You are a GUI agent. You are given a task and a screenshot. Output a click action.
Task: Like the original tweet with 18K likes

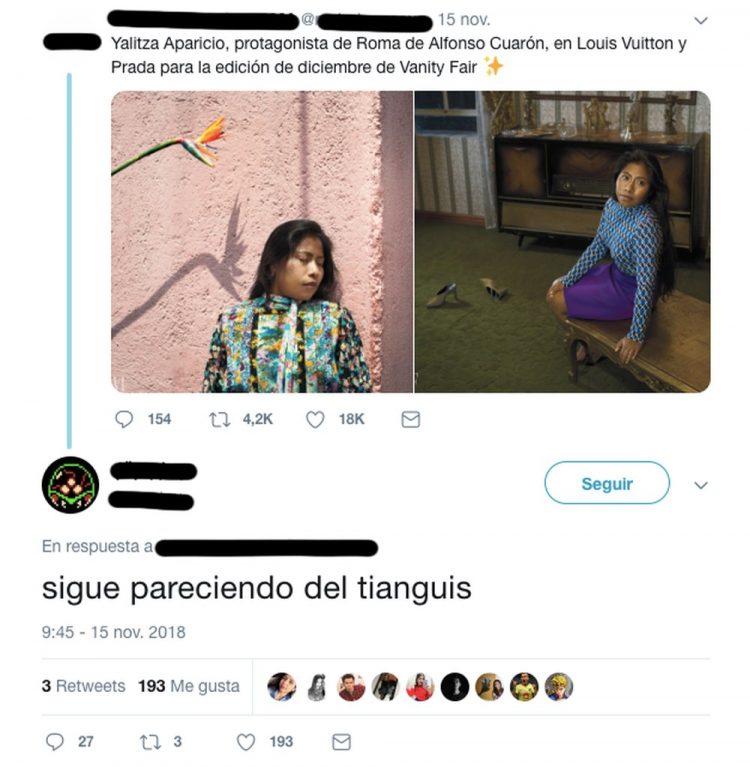[x=315, y=420]
